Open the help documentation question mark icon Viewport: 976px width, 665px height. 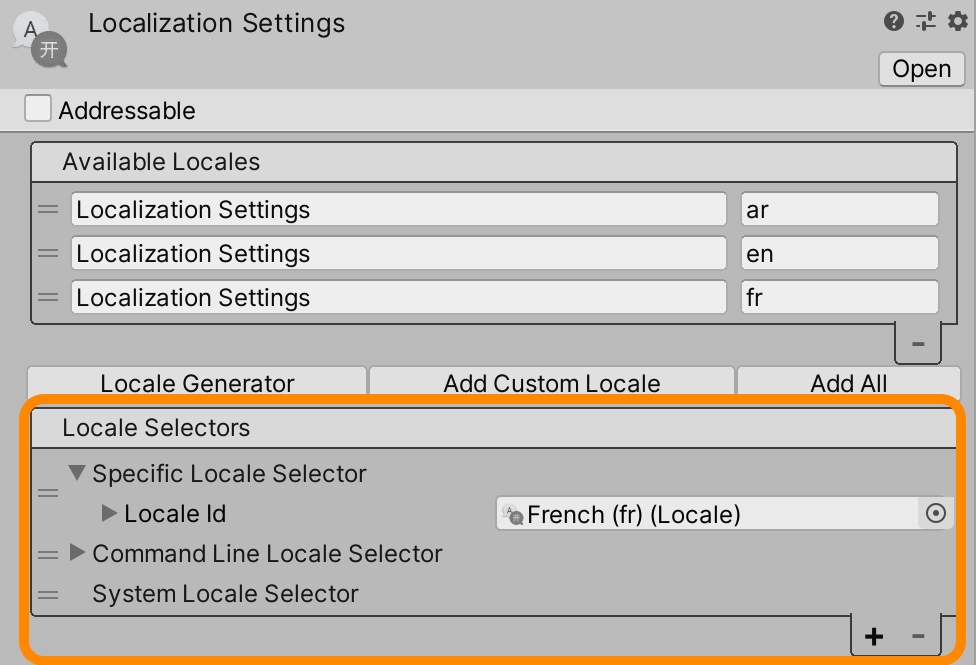pos(893,21)
